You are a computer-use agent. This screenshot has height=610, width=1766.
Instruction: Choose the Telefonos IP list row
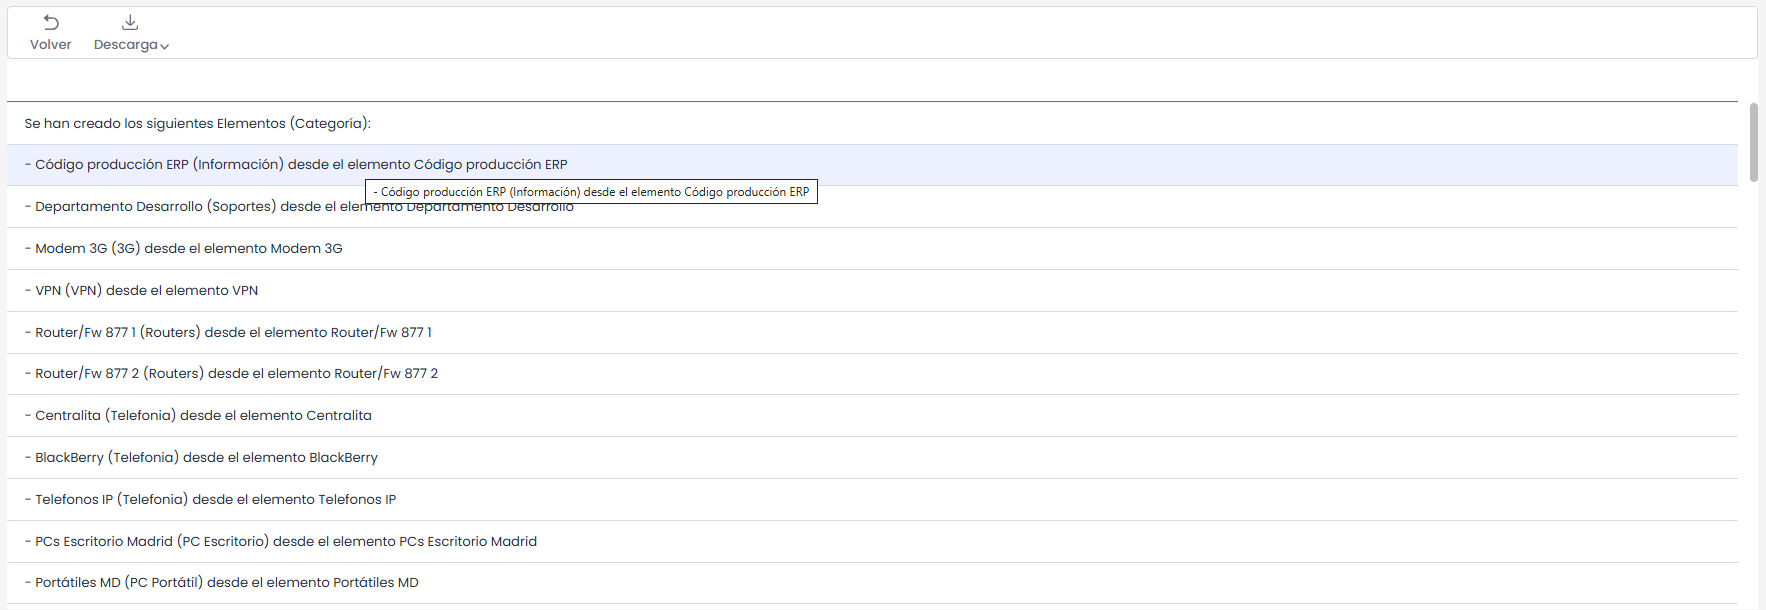tap(215, 500)
